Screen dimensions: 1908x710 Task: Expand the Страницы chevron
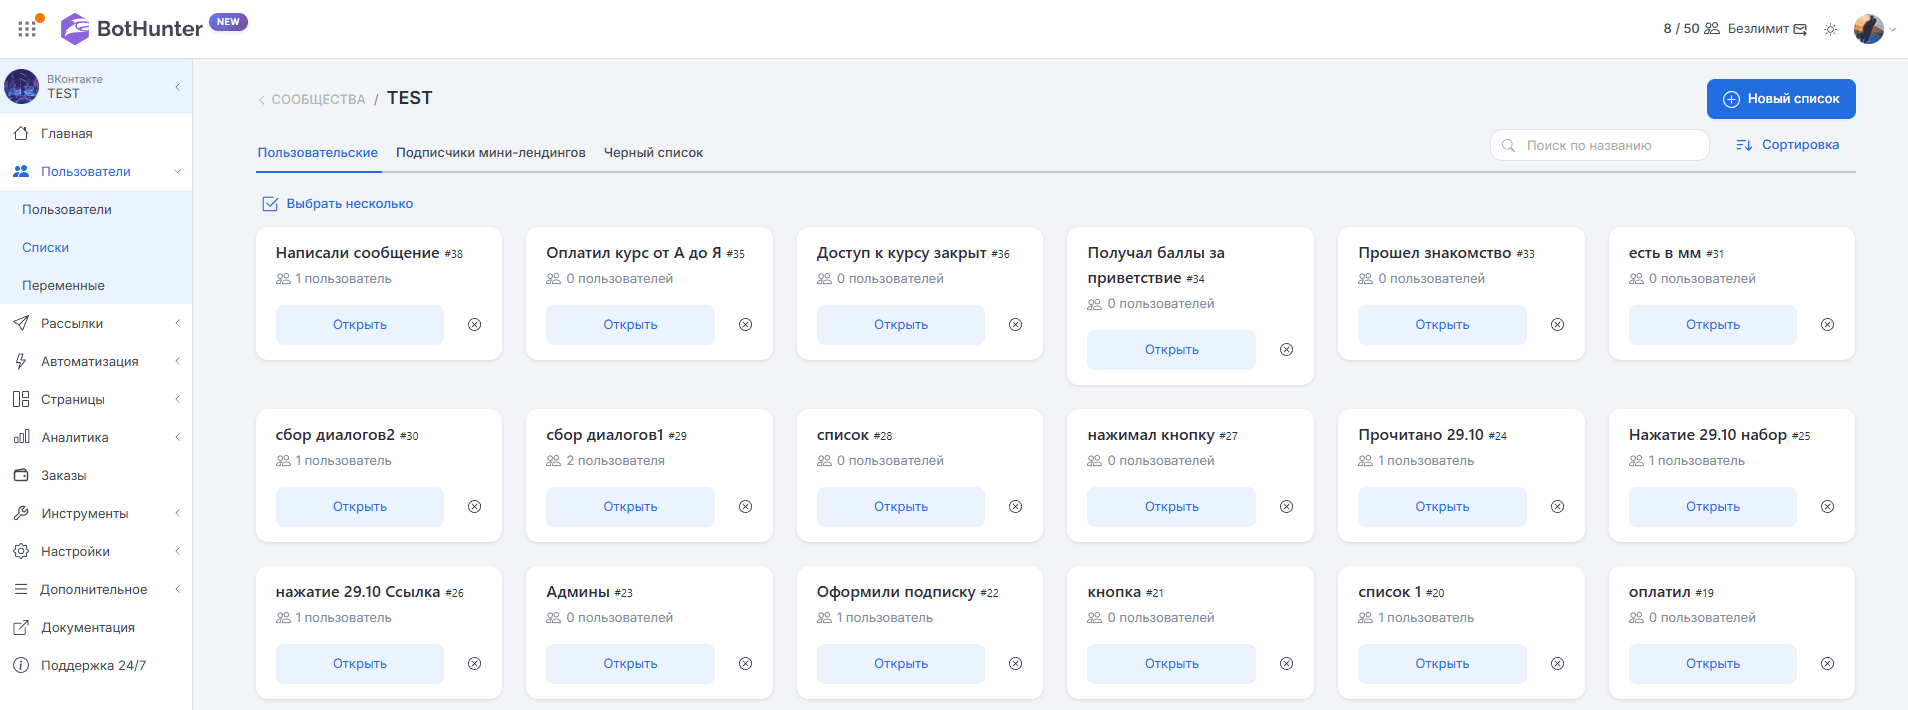point(178,399)
